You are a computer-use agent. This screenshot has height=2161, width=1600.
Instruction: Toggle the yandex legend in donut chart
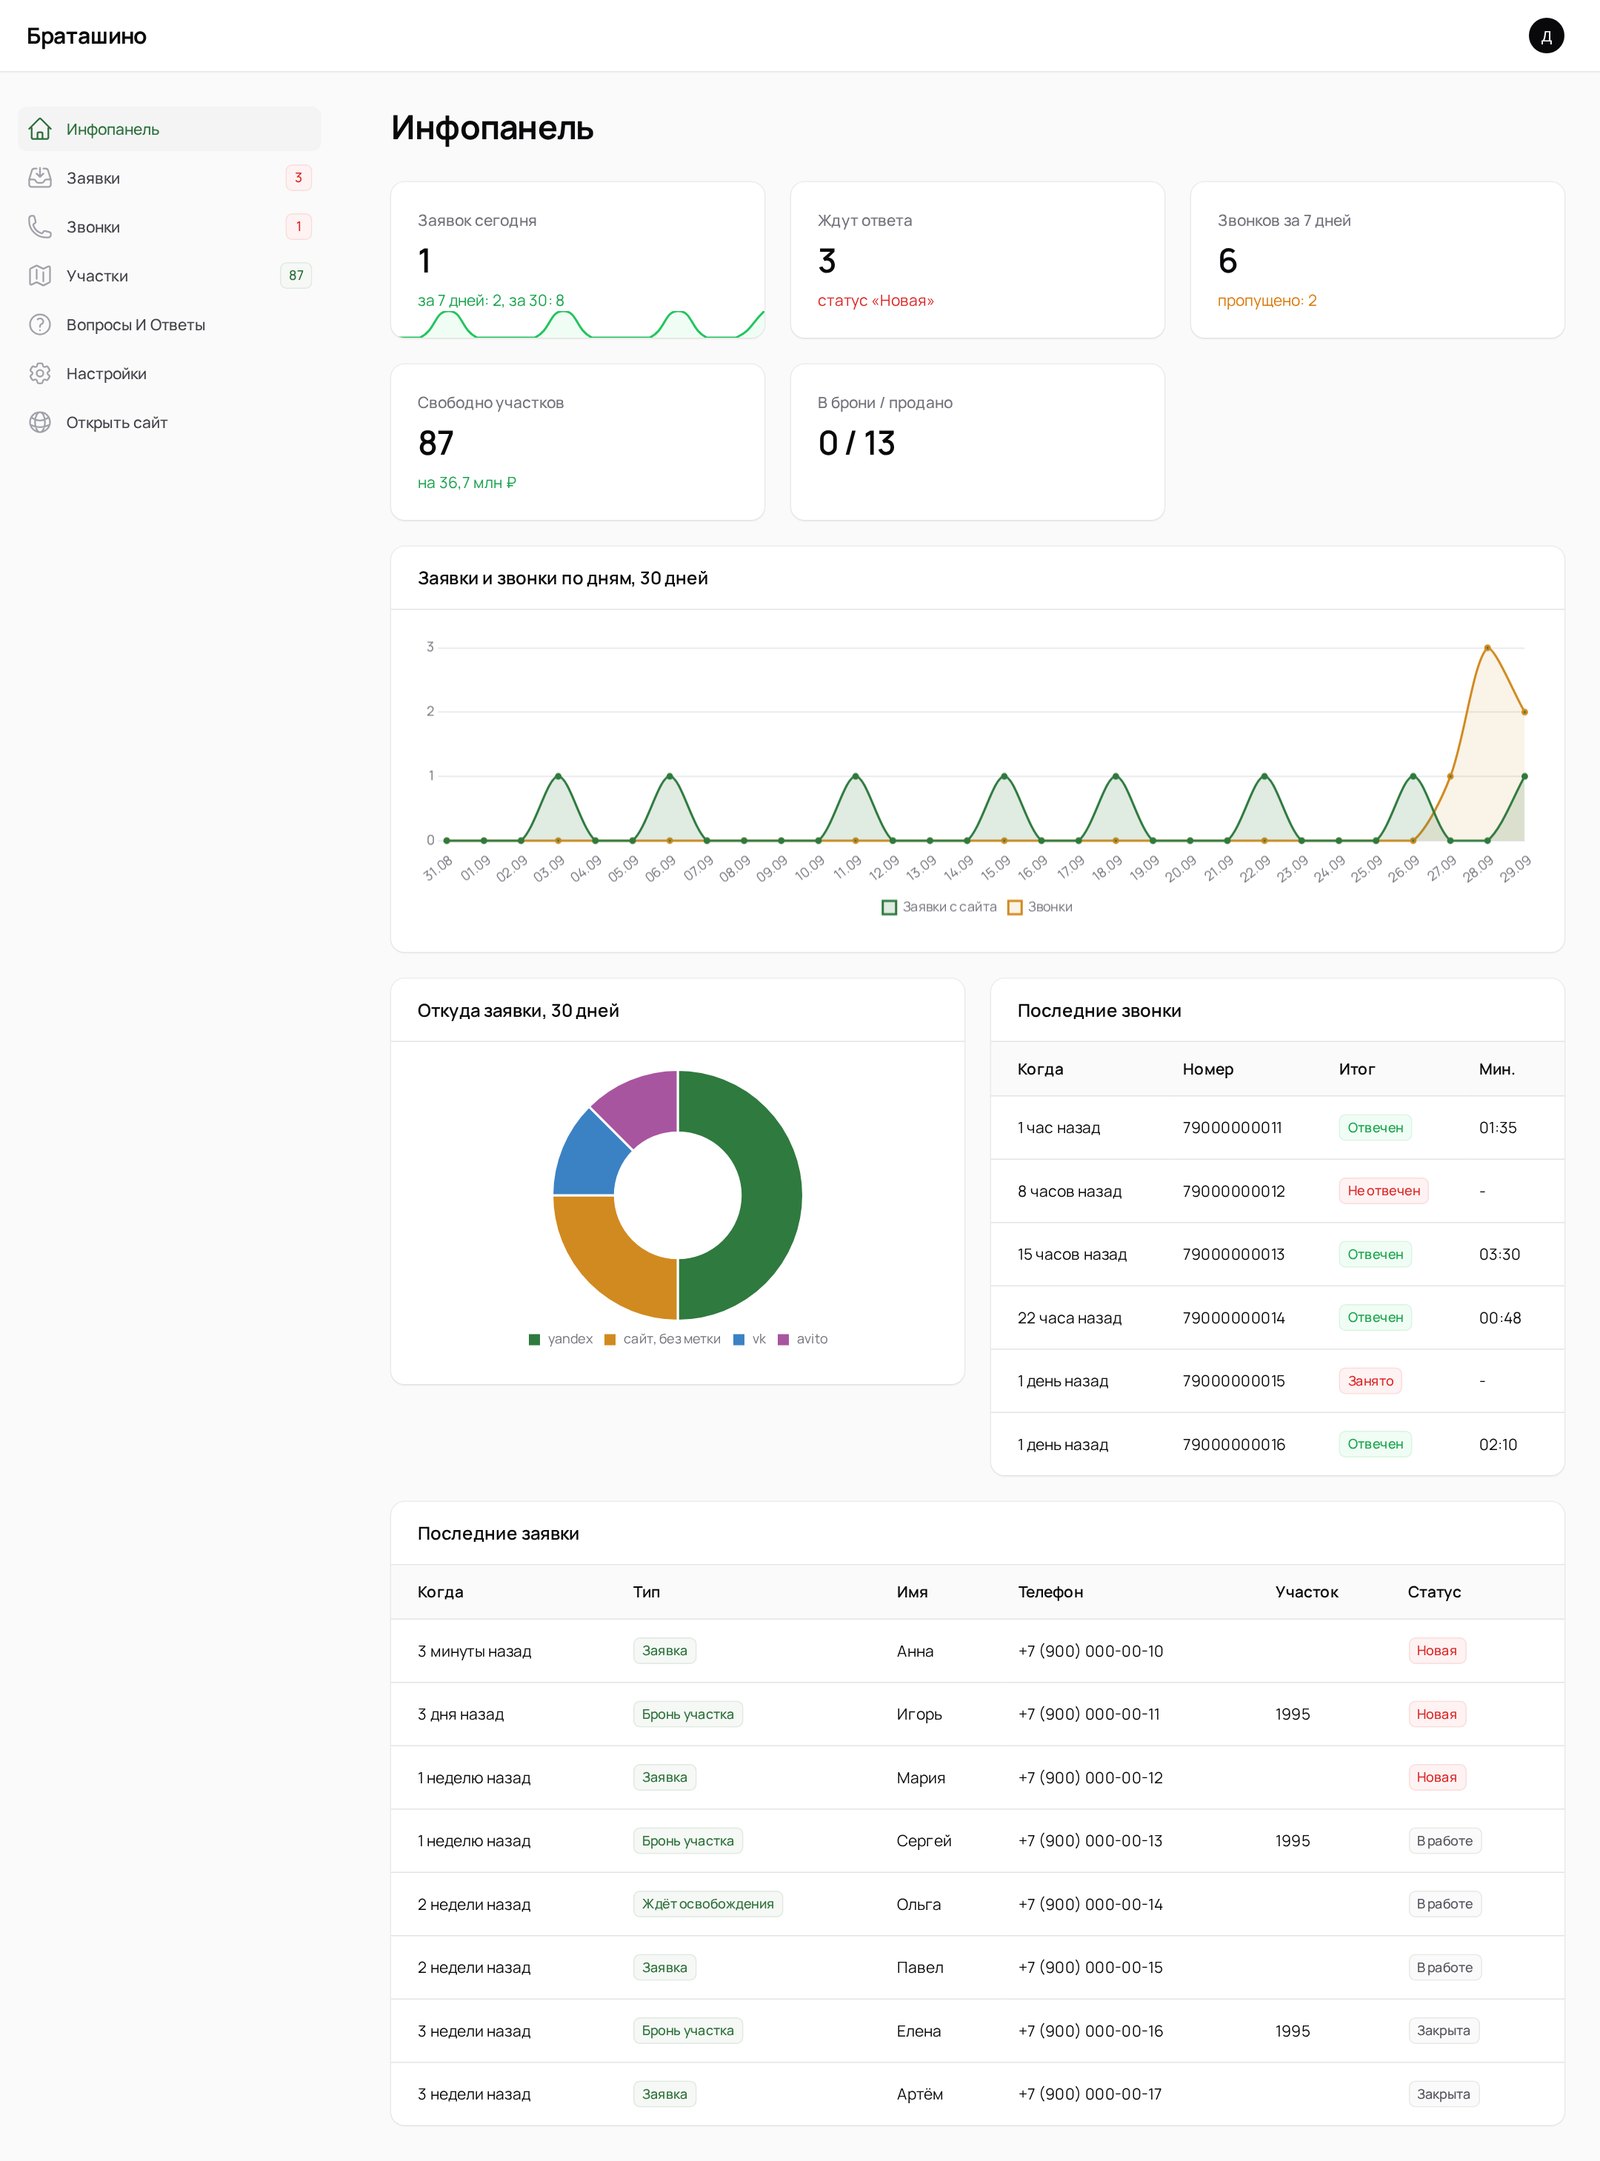(560, 1339)
